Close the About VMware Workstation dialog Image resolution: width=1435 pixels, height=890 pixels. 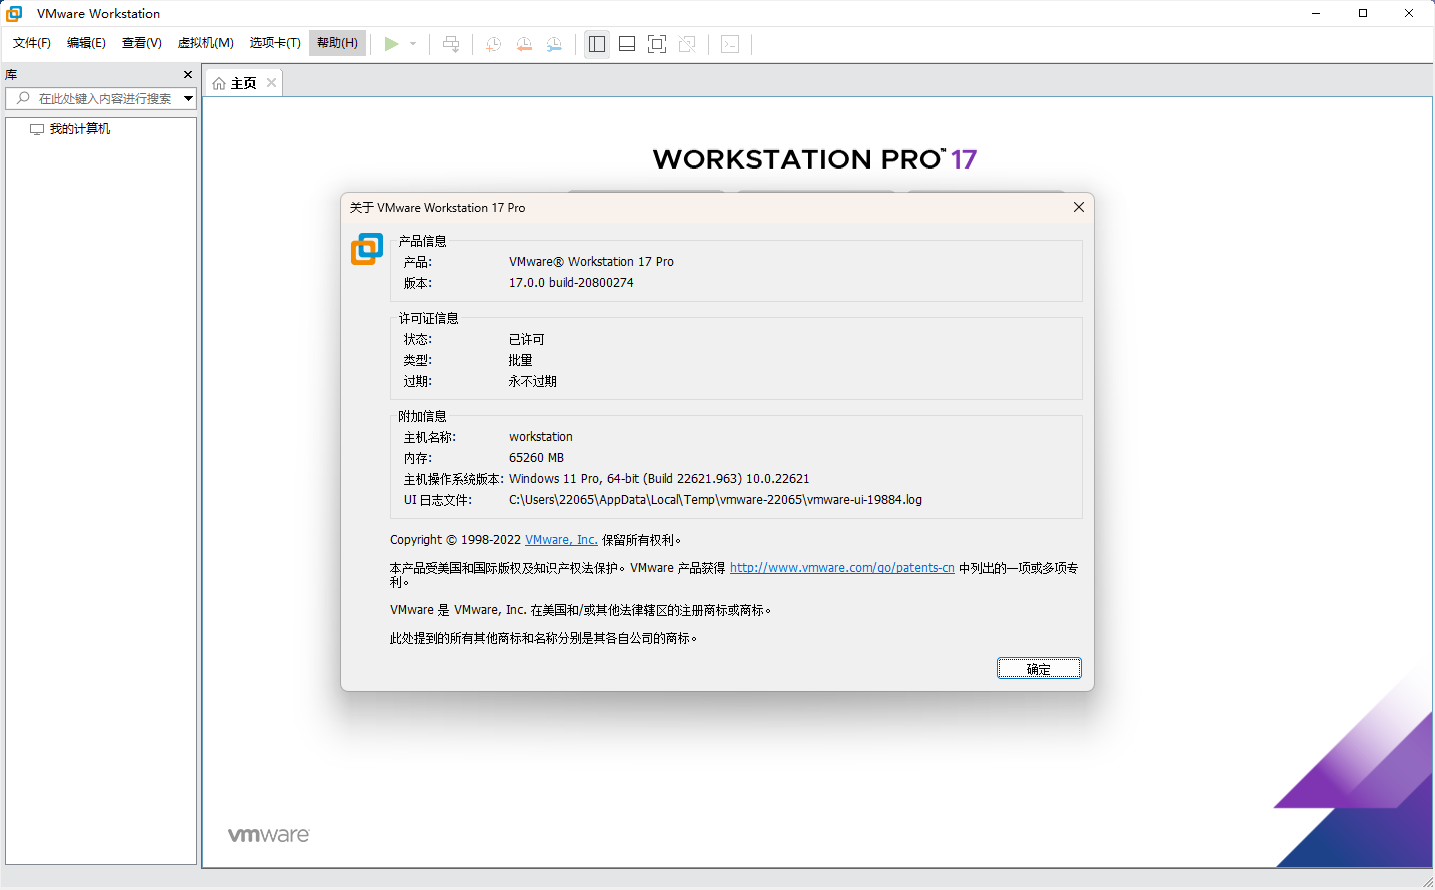pos(1079,207)
